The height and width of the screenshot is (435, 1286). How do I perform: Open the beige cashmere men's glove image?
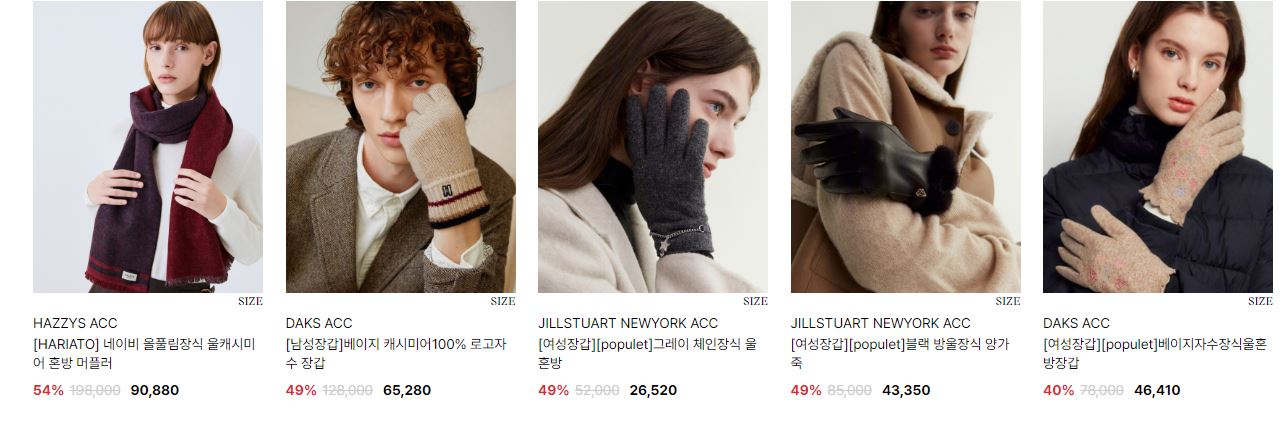tap(401, 146)
